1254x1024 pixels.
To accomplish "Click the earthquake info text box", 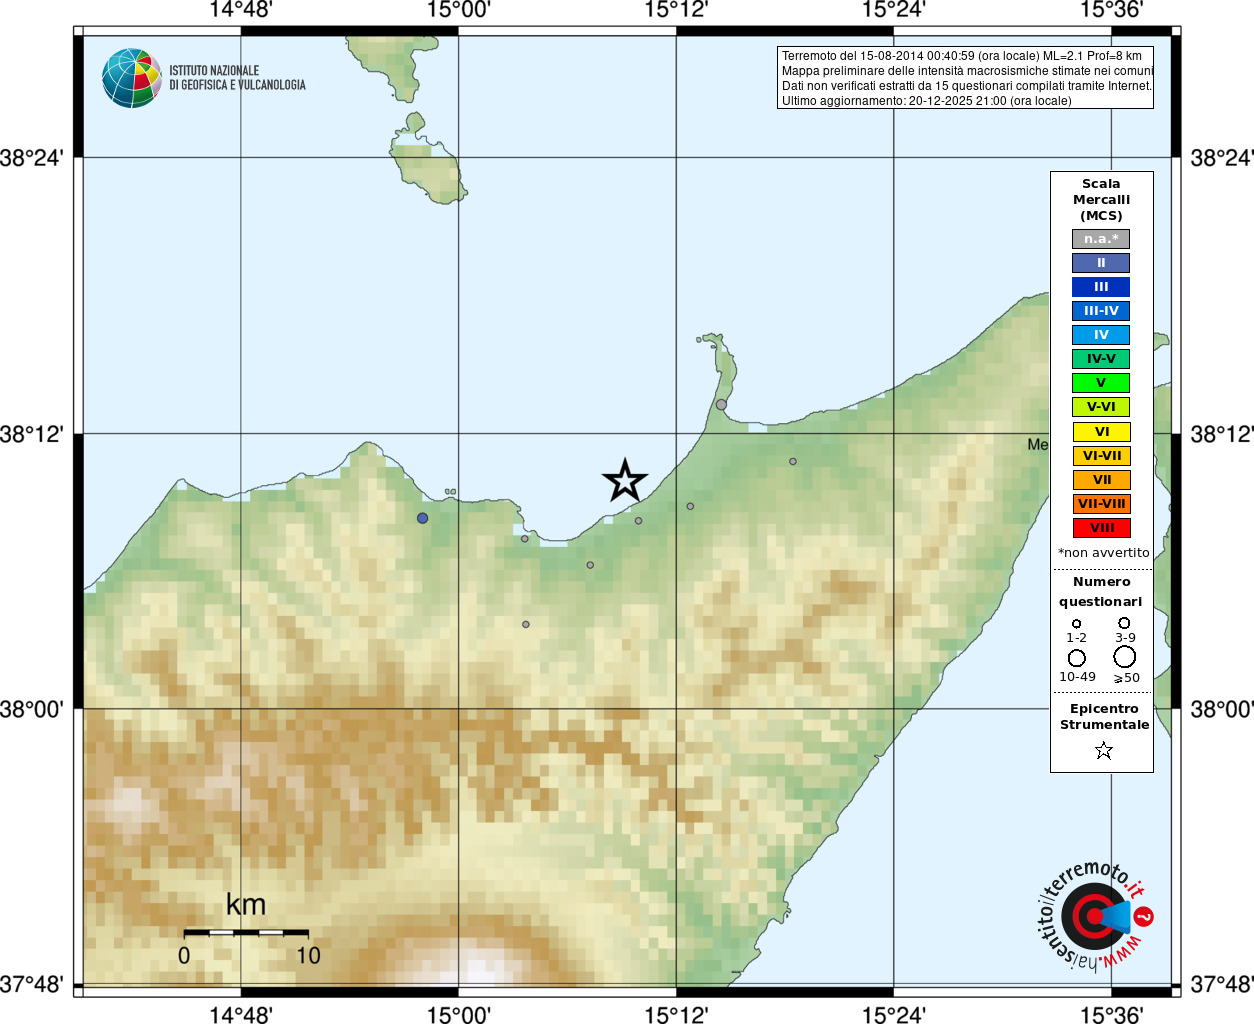I will pos(965,78).
